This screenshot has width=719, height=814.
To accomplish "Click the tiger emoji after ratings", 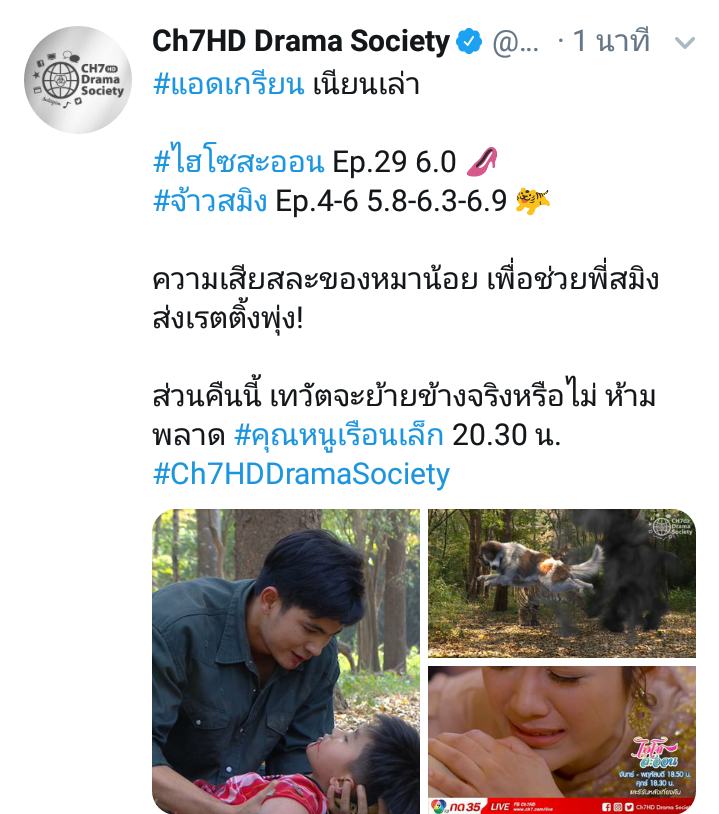I will point(533,200).
